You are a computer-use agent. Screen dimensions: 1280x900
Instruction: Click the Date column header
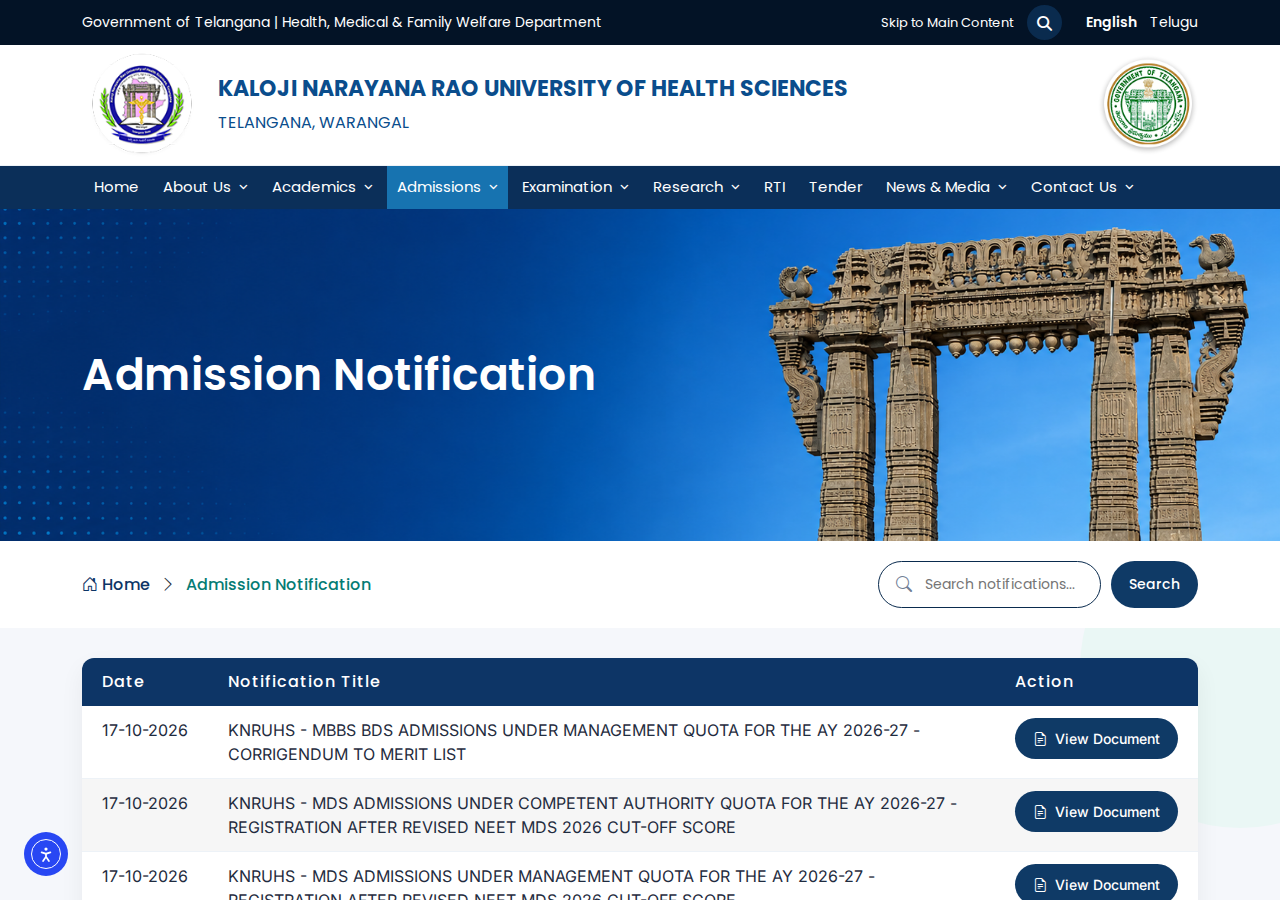pyautogui.click(x=123, y=681)
